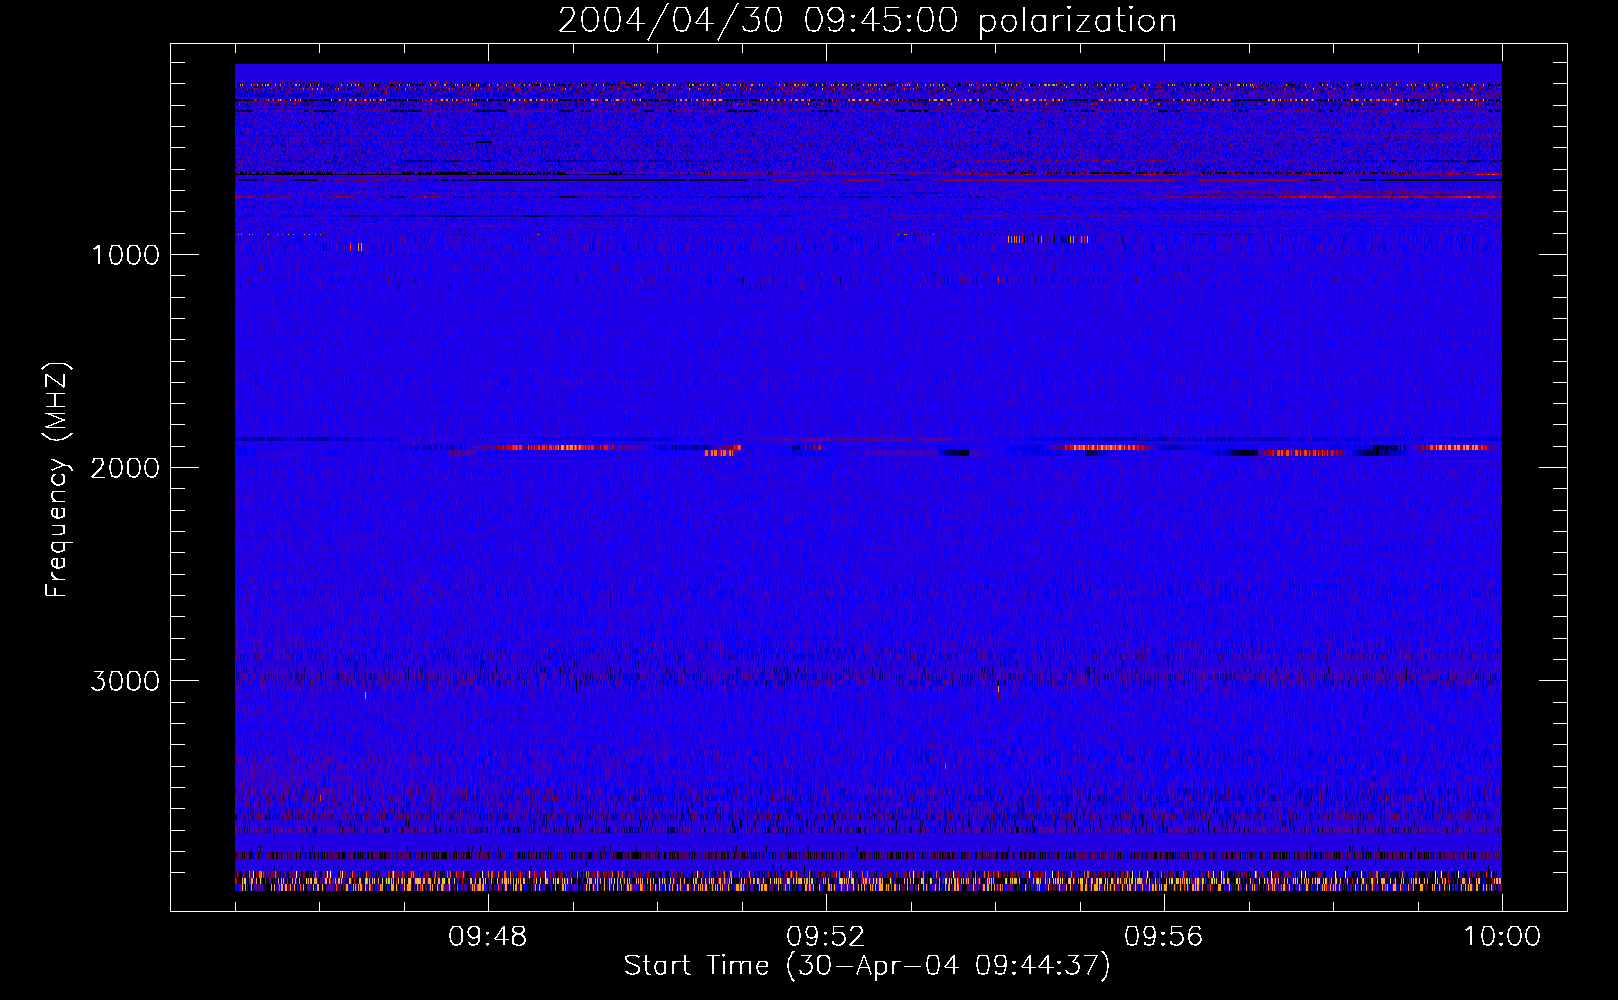
Task: Click the 3000 frequency tick label
Action: pyautogui.click(x=125, y=681)
